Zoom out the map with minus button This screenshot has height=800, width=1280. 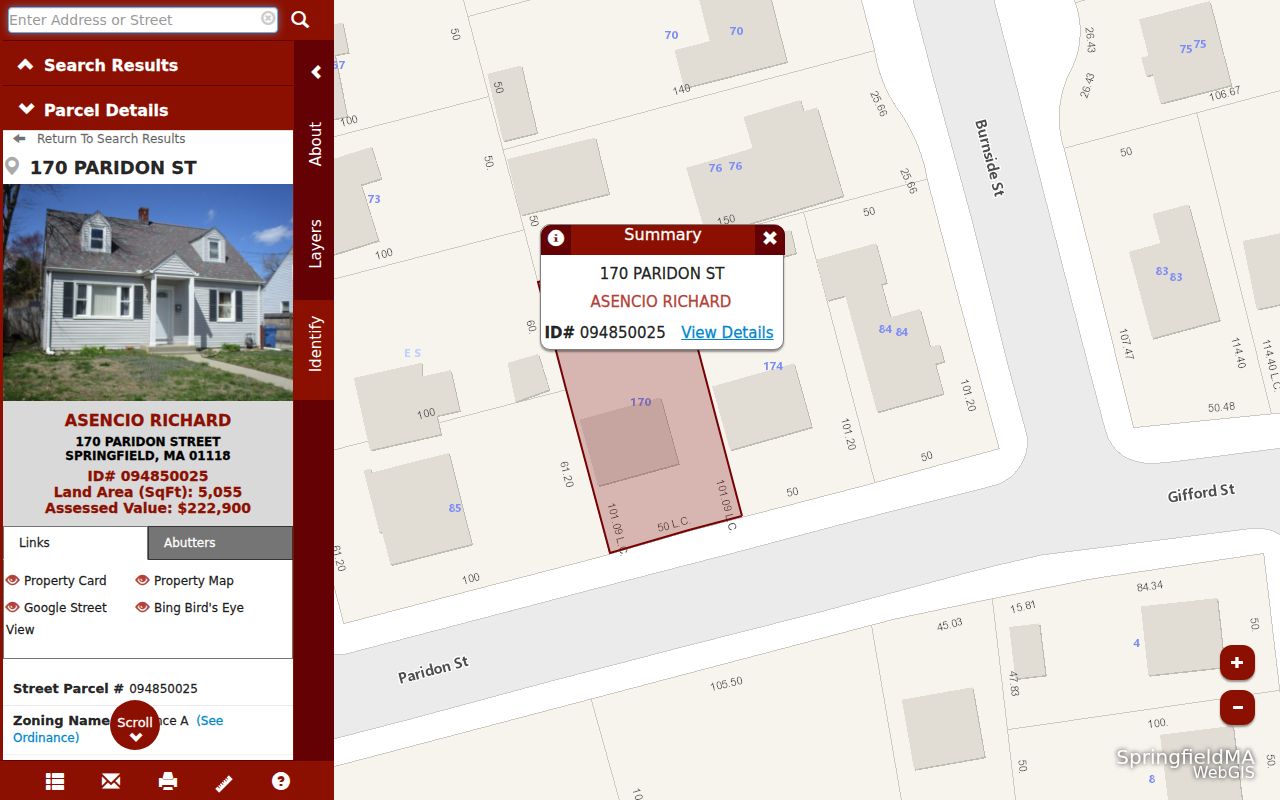(x=1237, y=707)
